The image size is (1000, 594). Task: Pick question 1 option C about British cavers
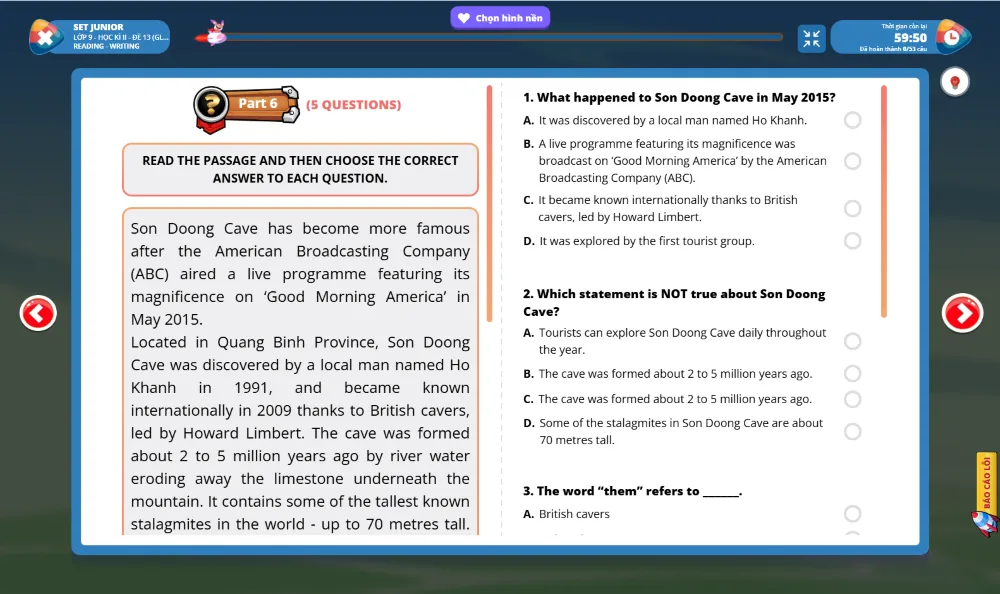coord(852,209)
